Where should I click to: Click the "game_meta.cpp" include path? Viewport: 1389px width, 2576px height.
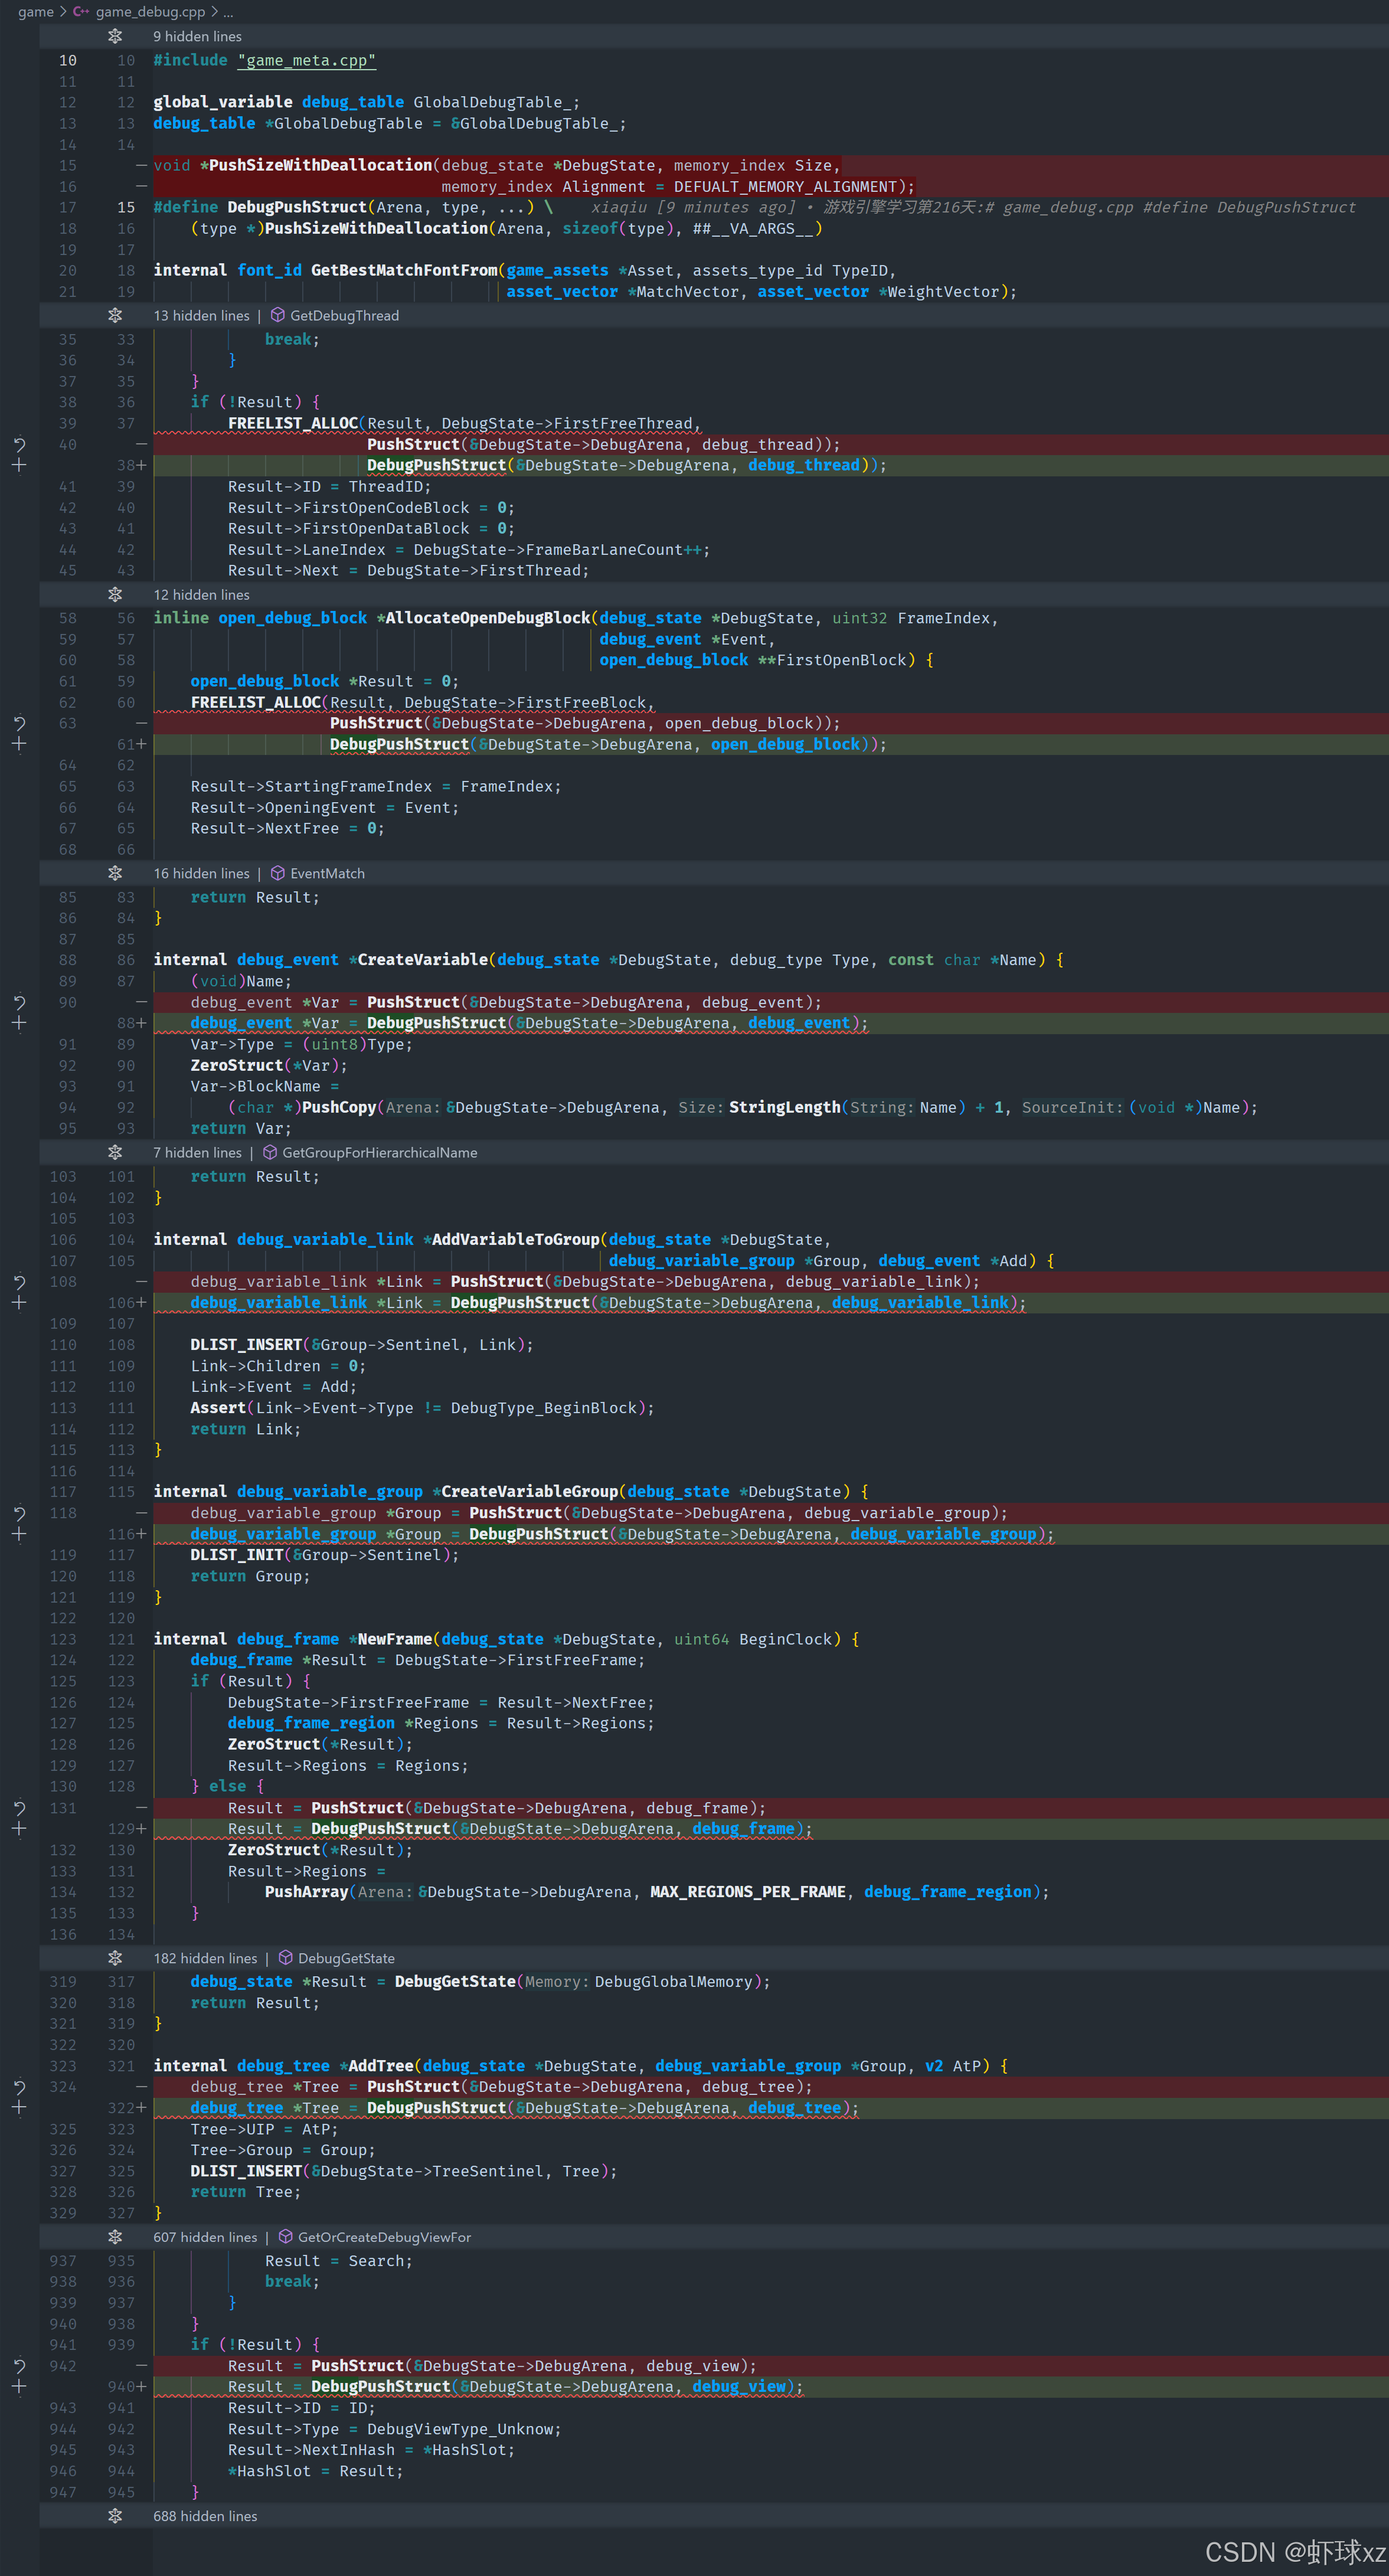click(307, 61)
